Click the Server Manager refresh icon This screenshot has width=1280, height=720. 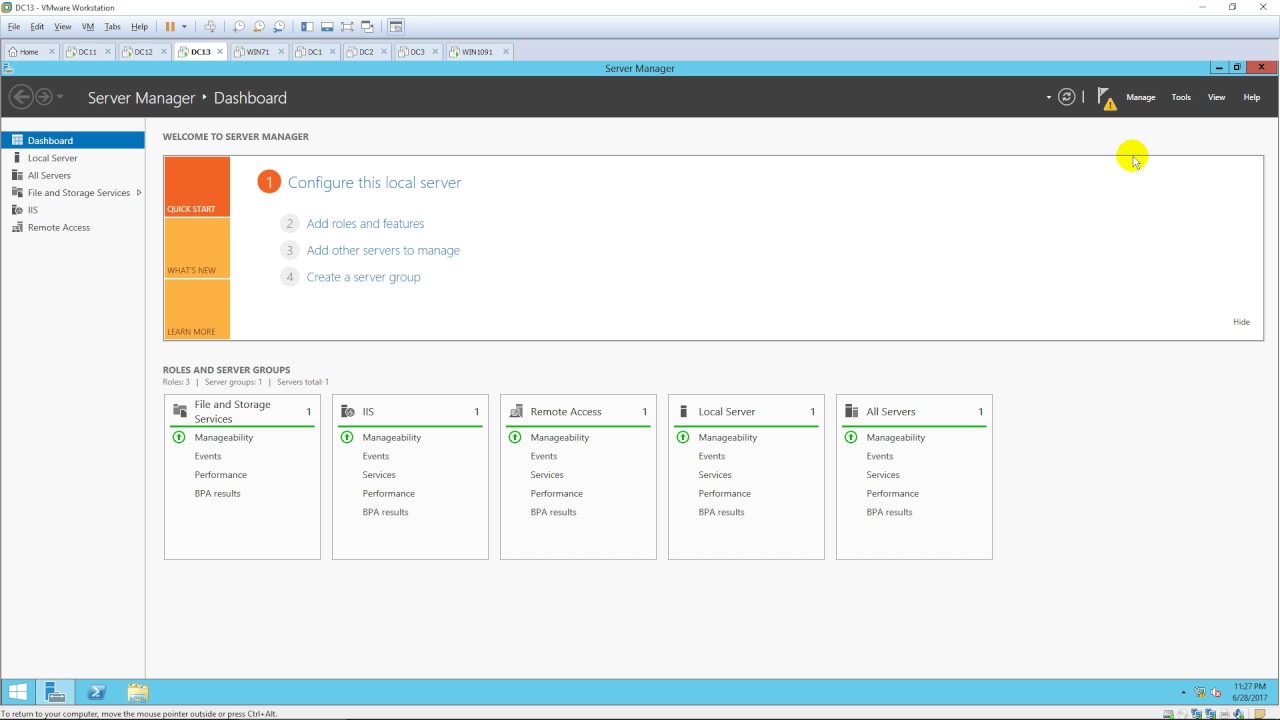pos(1067,97)
